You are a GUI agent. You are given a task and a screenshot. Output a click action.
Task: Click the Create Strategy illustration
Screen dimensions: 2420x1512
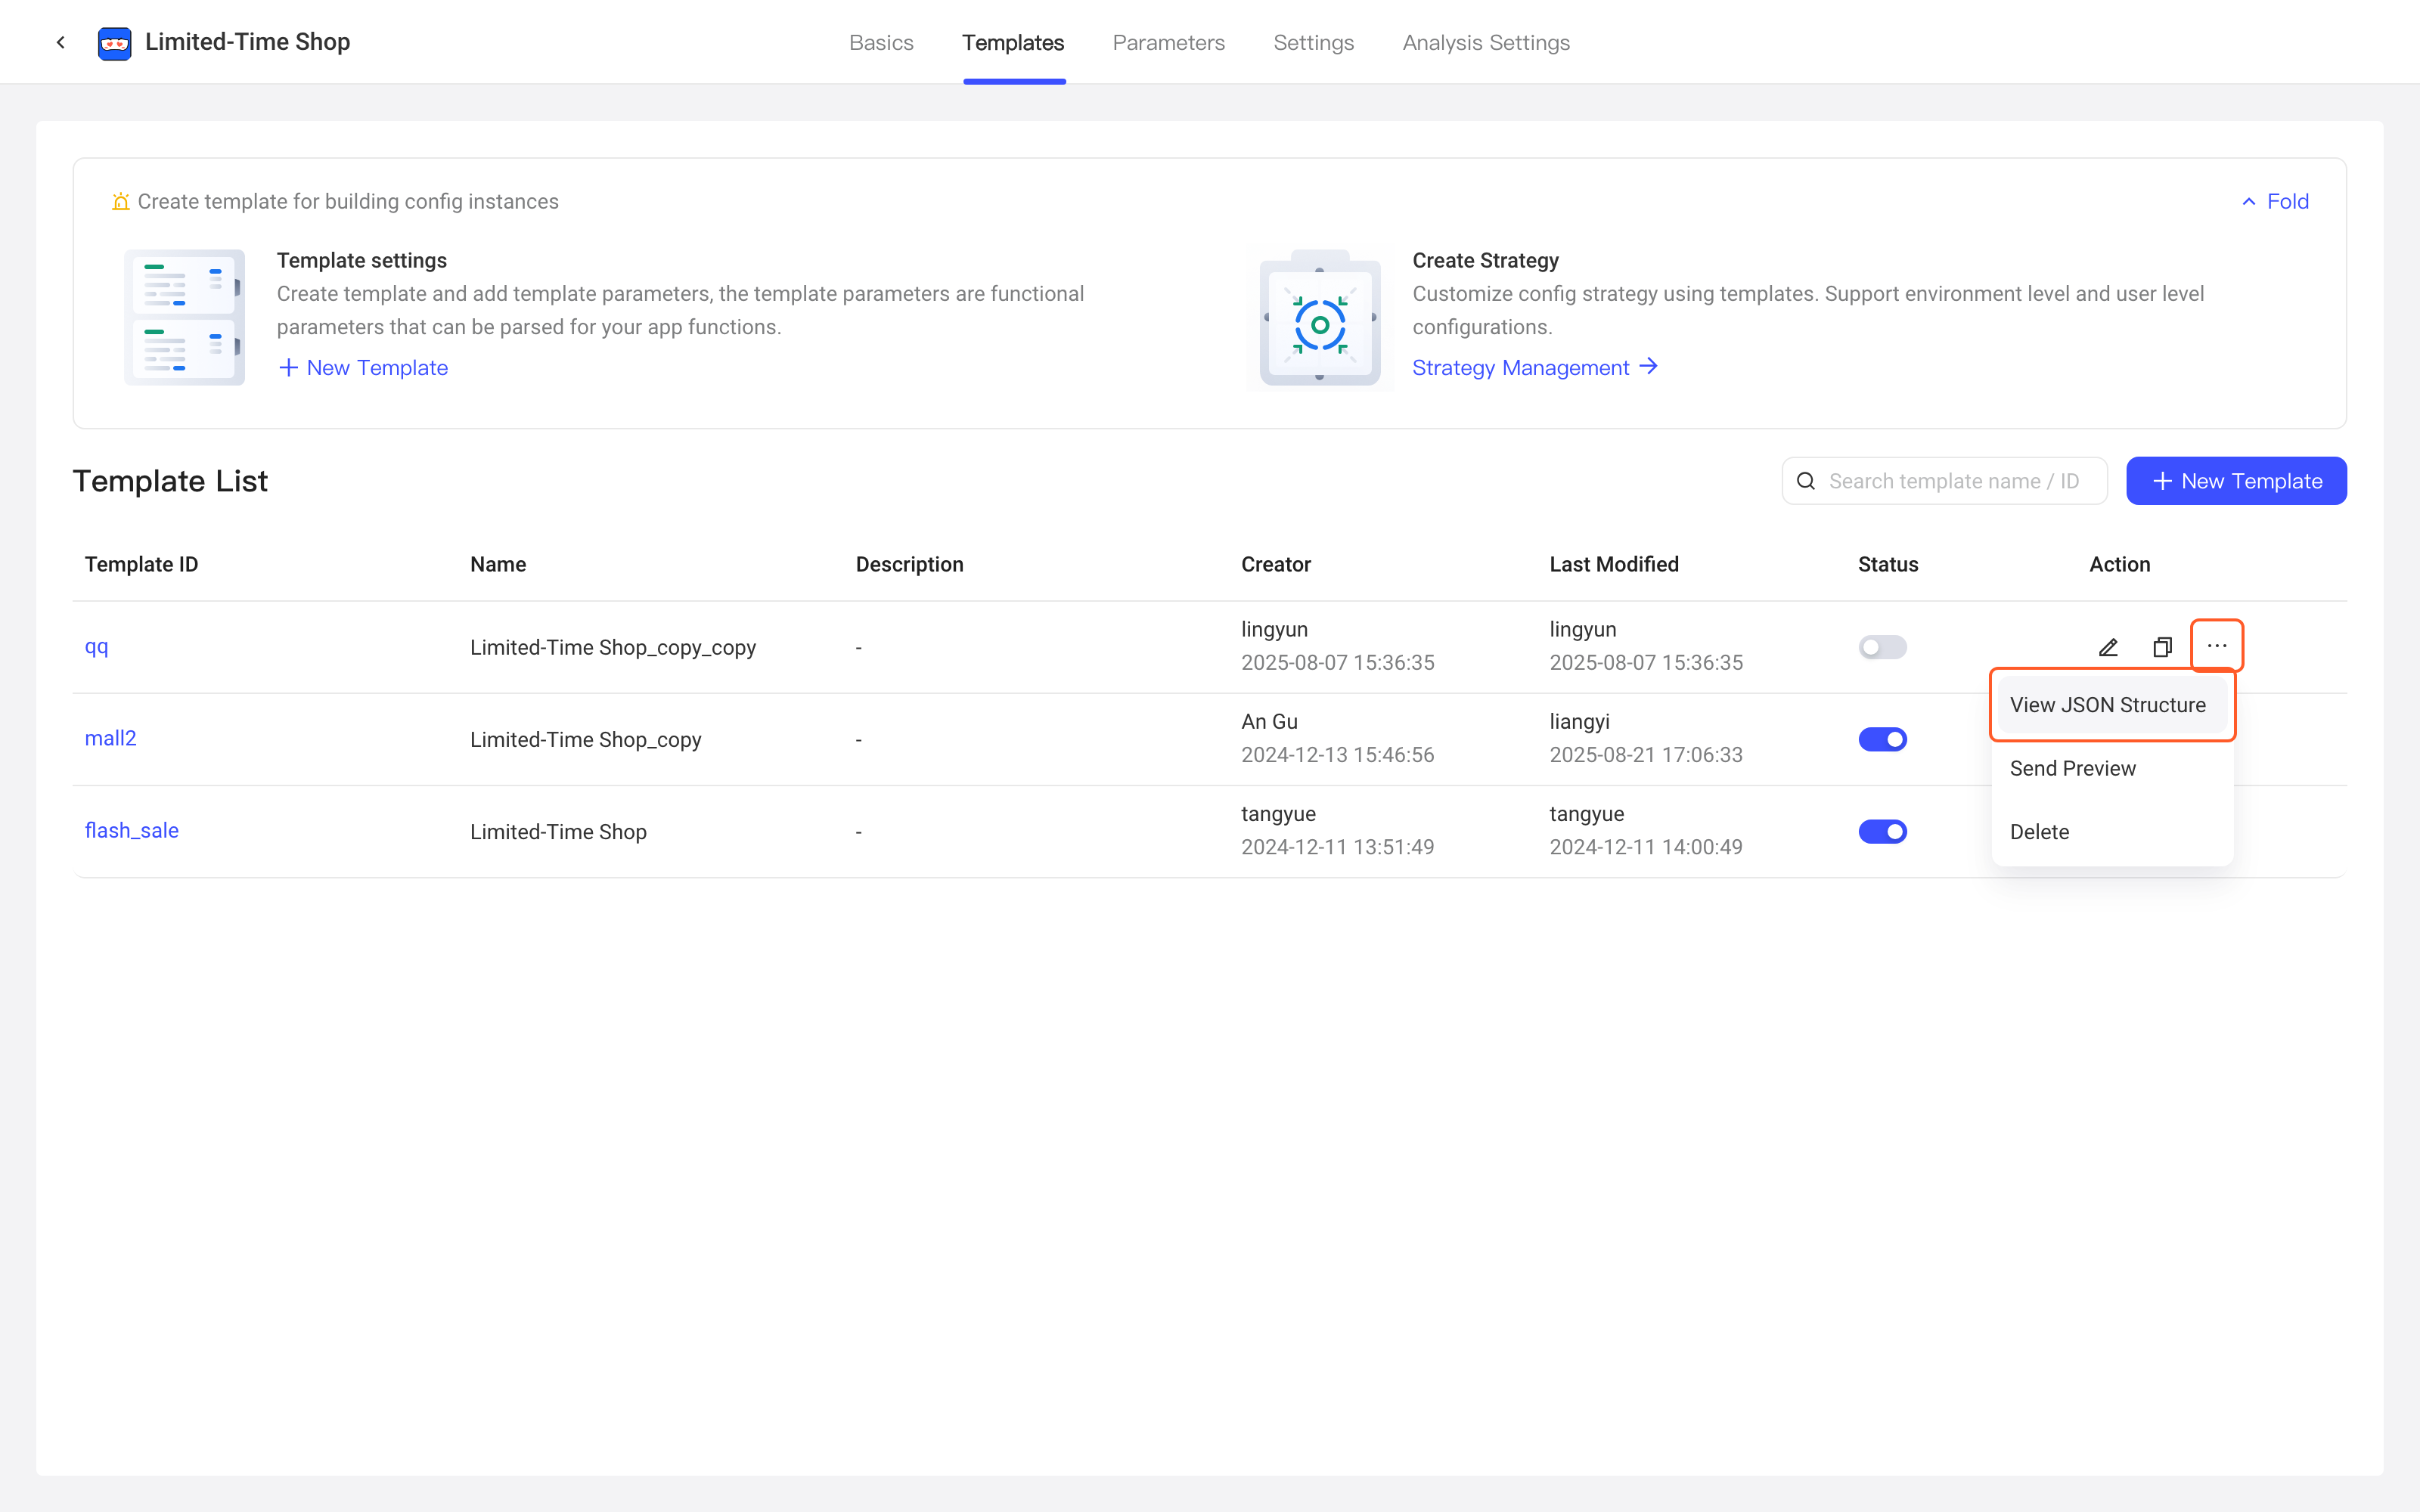coord(1320,317)
